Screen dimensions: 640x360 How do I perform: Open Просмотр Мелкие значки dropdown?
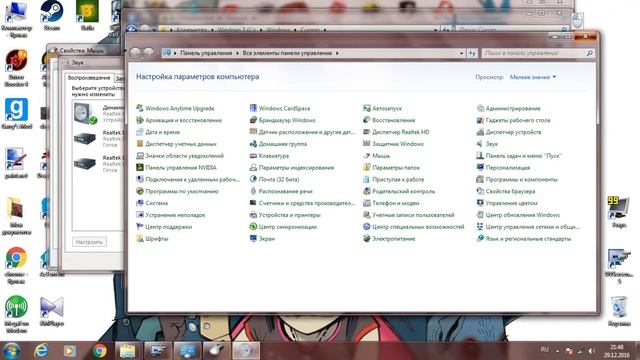533,77
